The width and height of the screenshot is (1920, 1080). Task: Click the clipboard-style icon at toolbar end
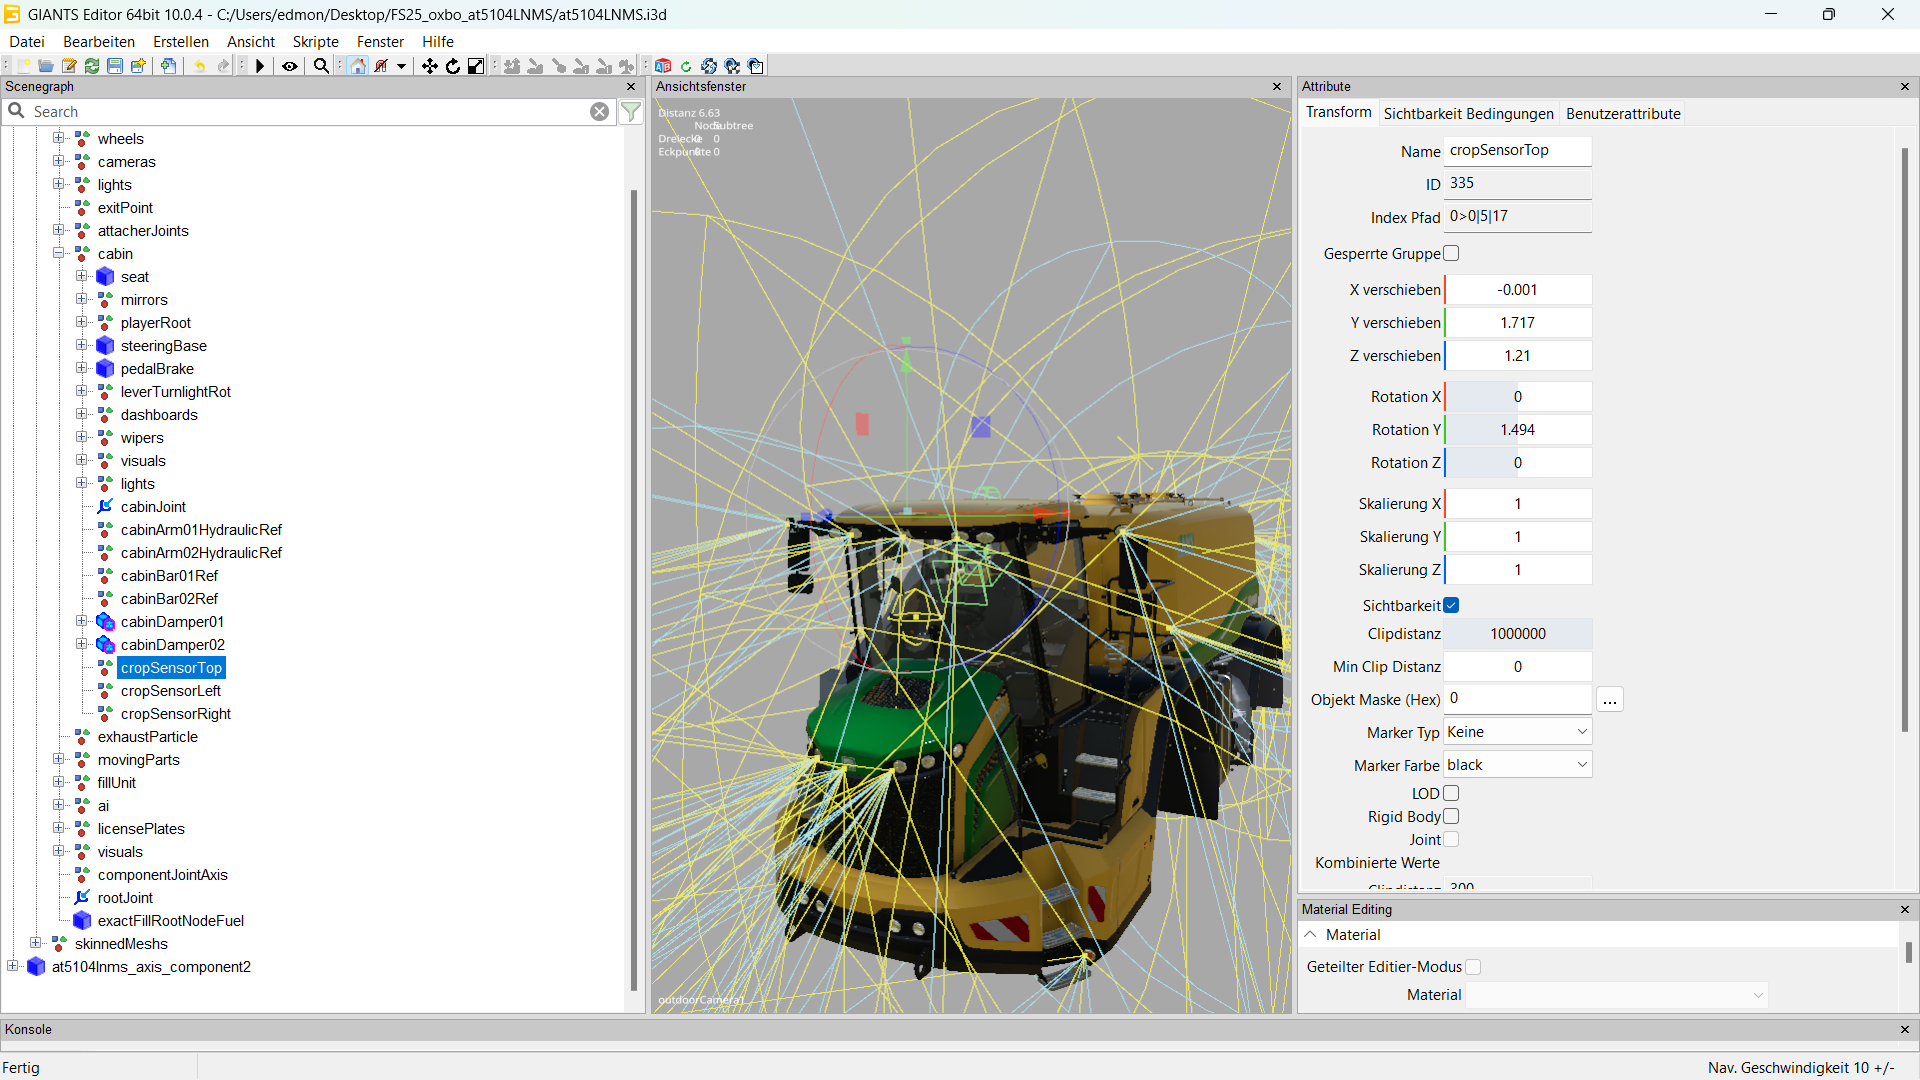[x=756, y=66]
